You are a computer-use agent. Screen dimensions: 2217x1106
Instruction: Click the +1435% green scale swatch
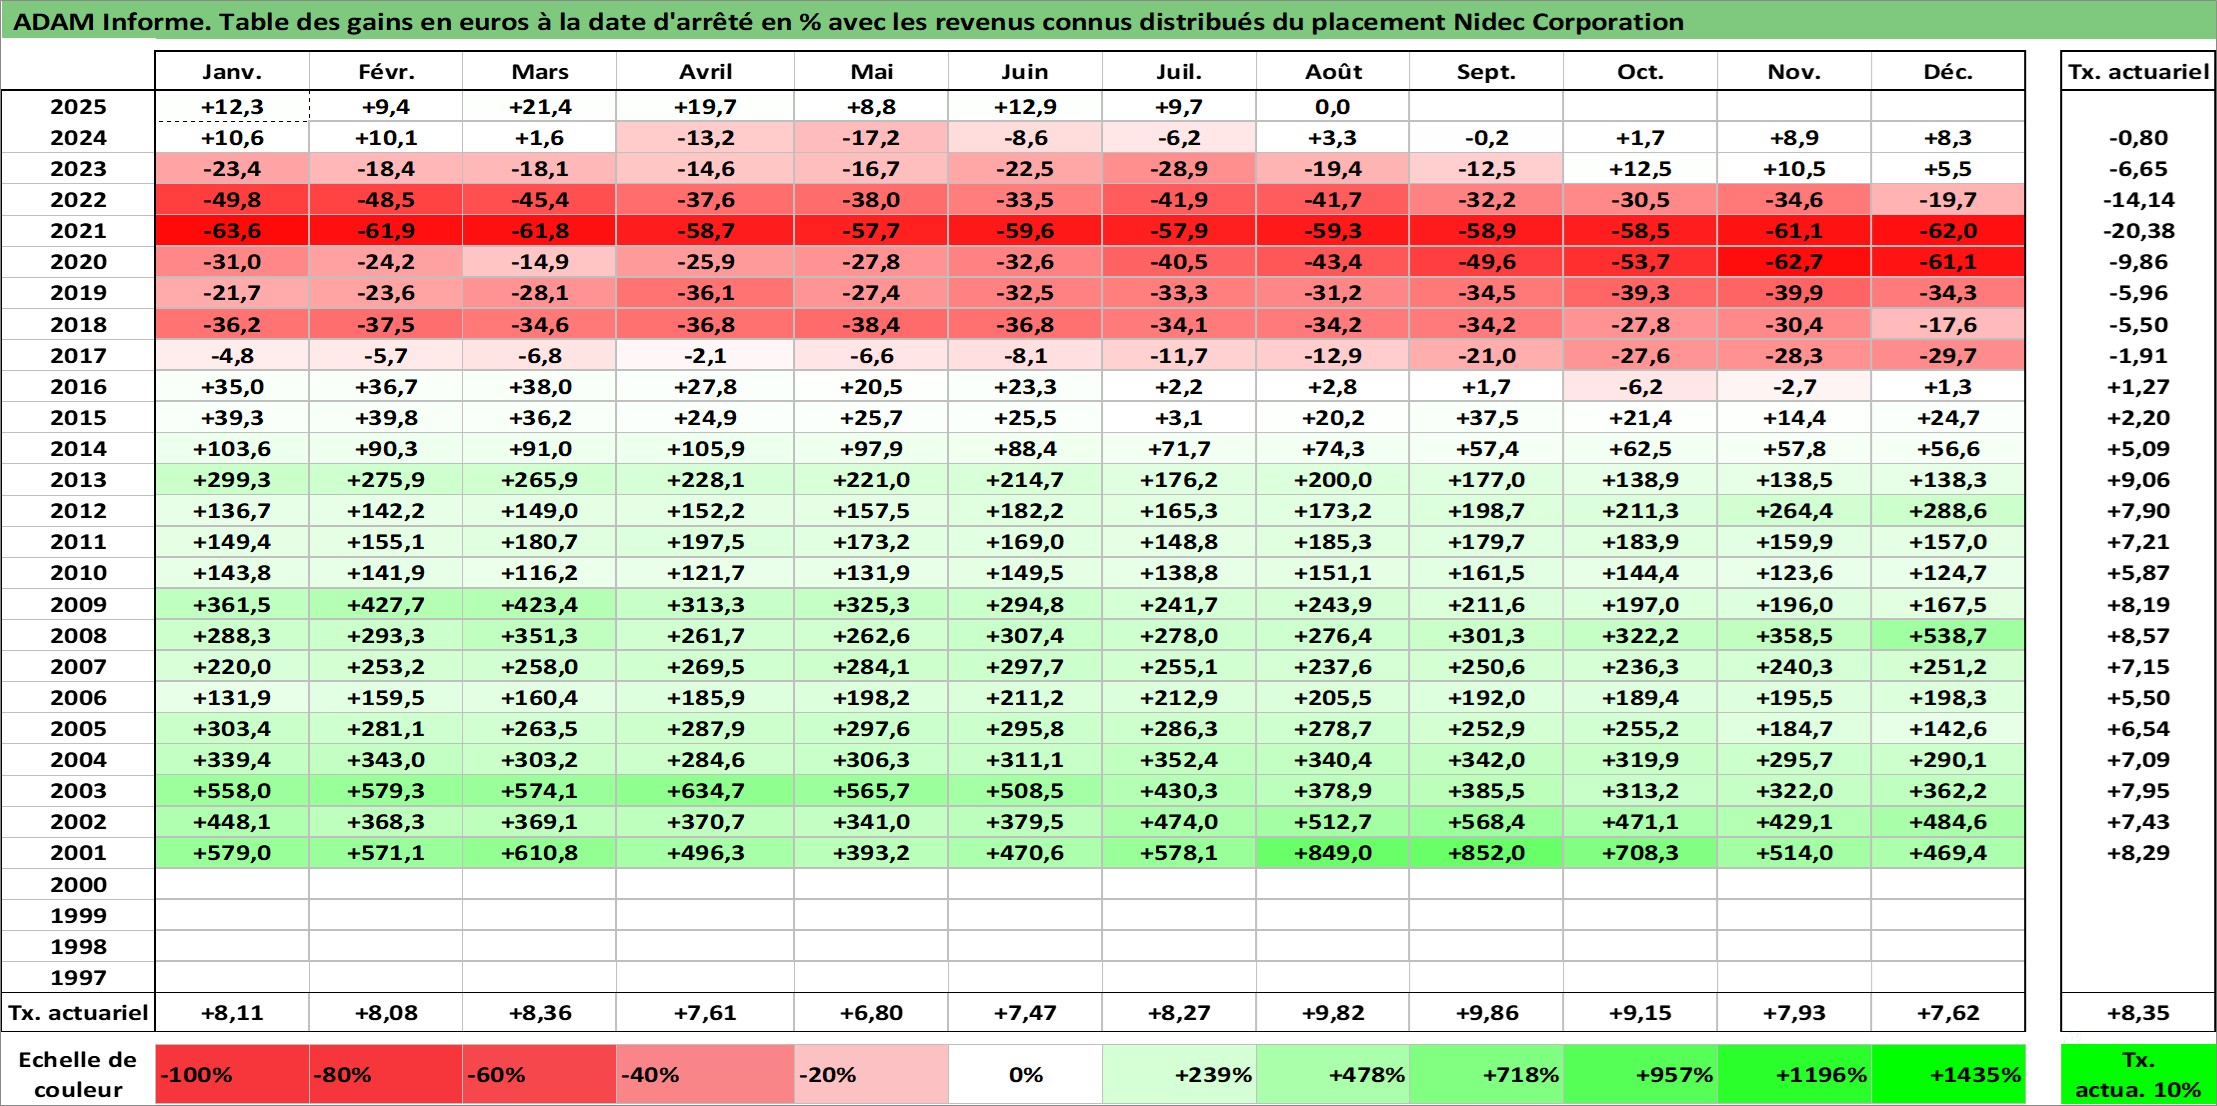click(1948, 1075)
